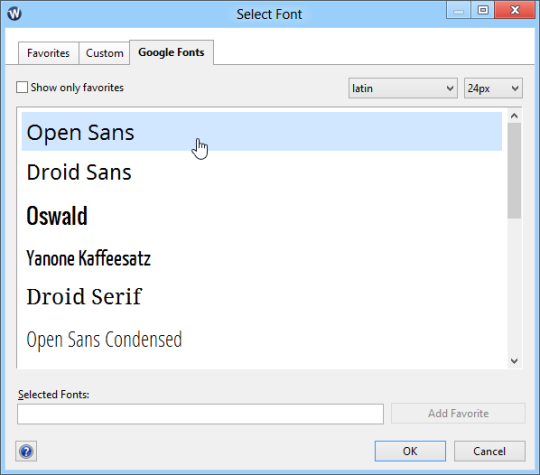This screenshot has height=475, width=540.
Task: Open the latin subset dropdown
Action: tap(403, 89)
